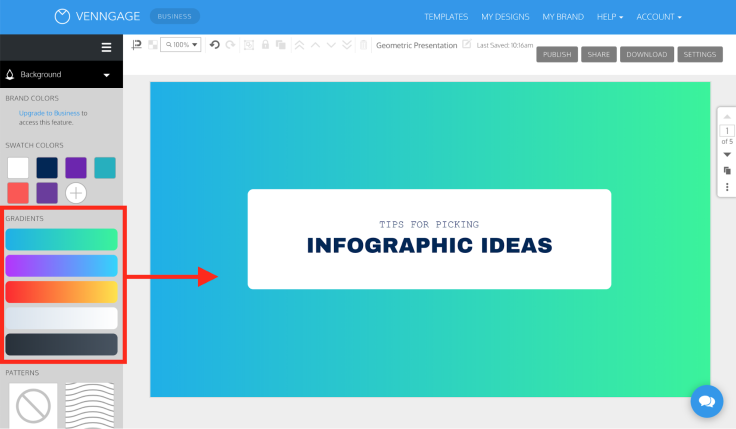Pick the white swatch color
This screenshot has height=429, width=736.
pos(18,168)
